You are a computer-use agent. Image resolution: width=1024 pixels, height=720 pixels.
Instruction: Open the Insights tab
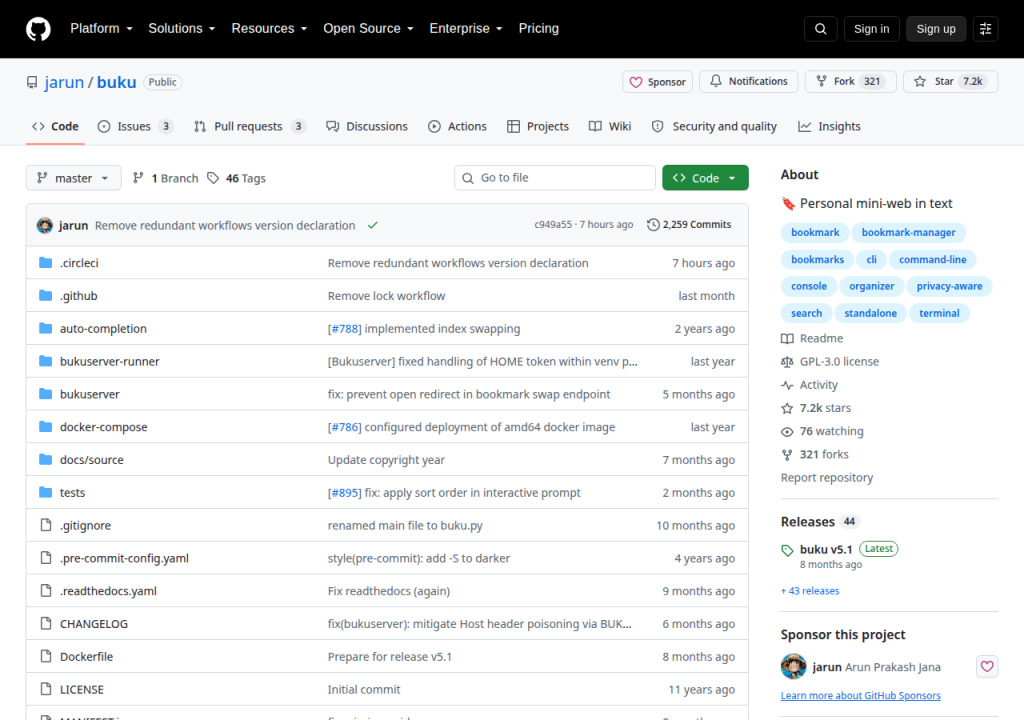pyautogui.click(x=829, y=126)
